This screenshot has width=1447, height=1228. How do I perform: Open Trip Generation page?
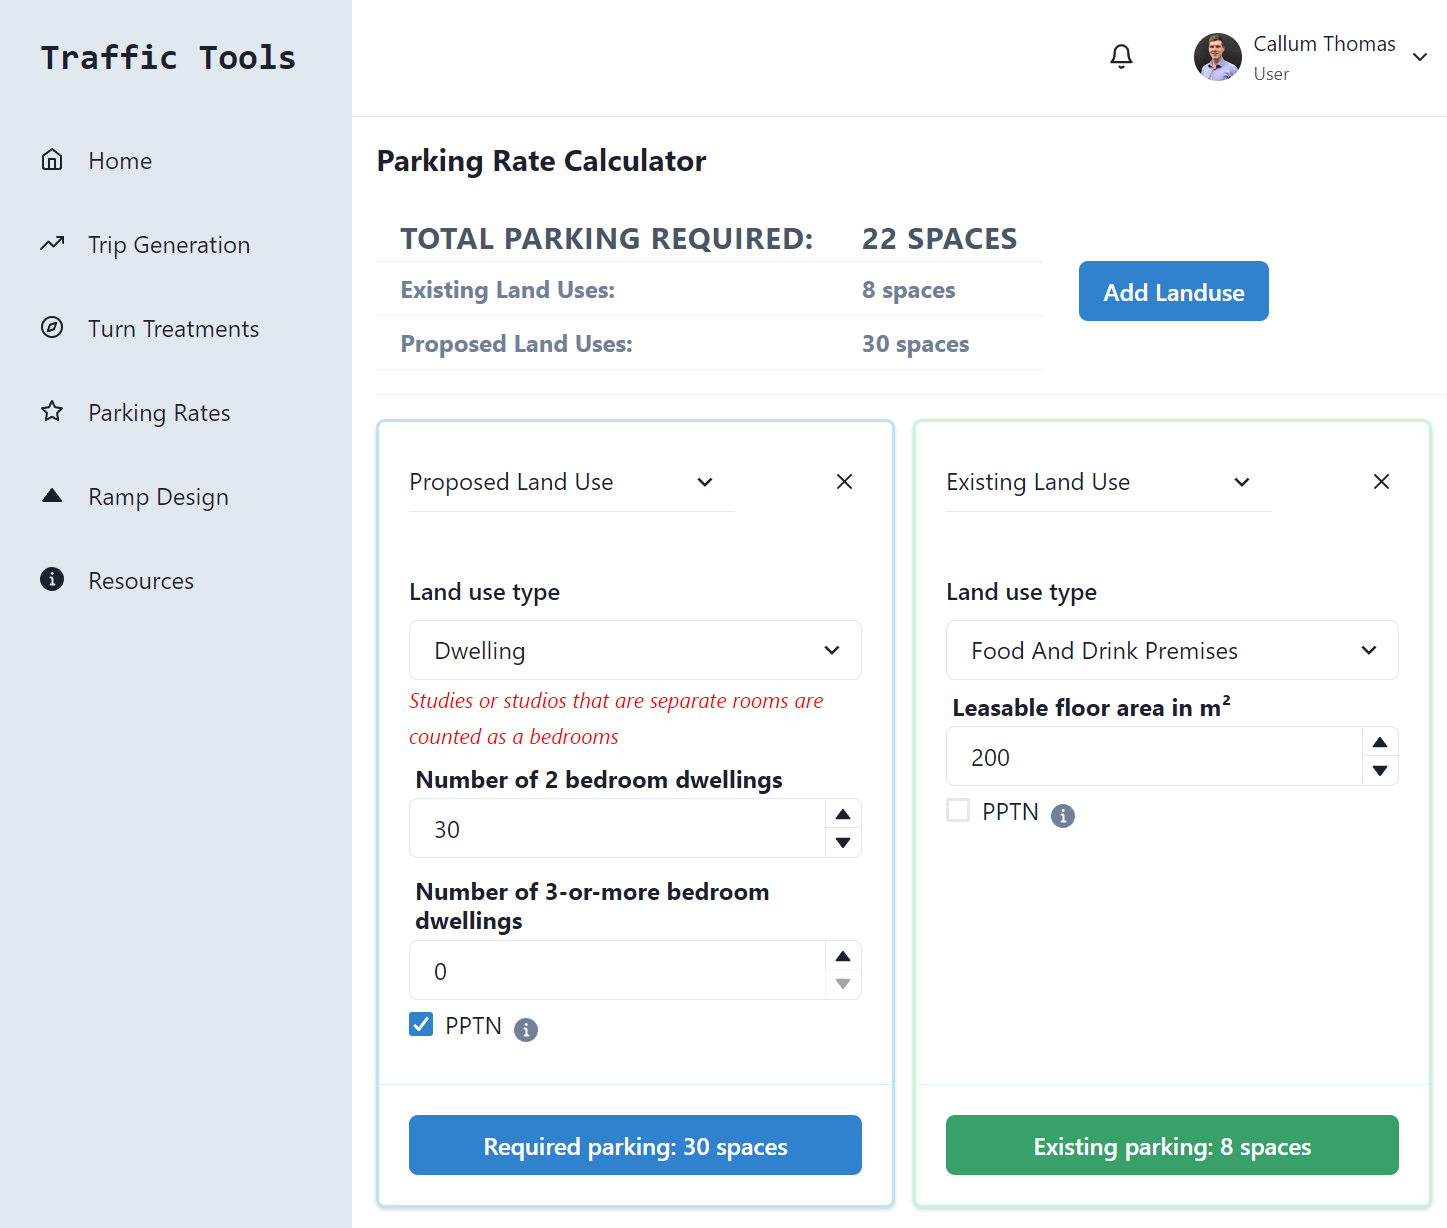(x=169, y=245)
